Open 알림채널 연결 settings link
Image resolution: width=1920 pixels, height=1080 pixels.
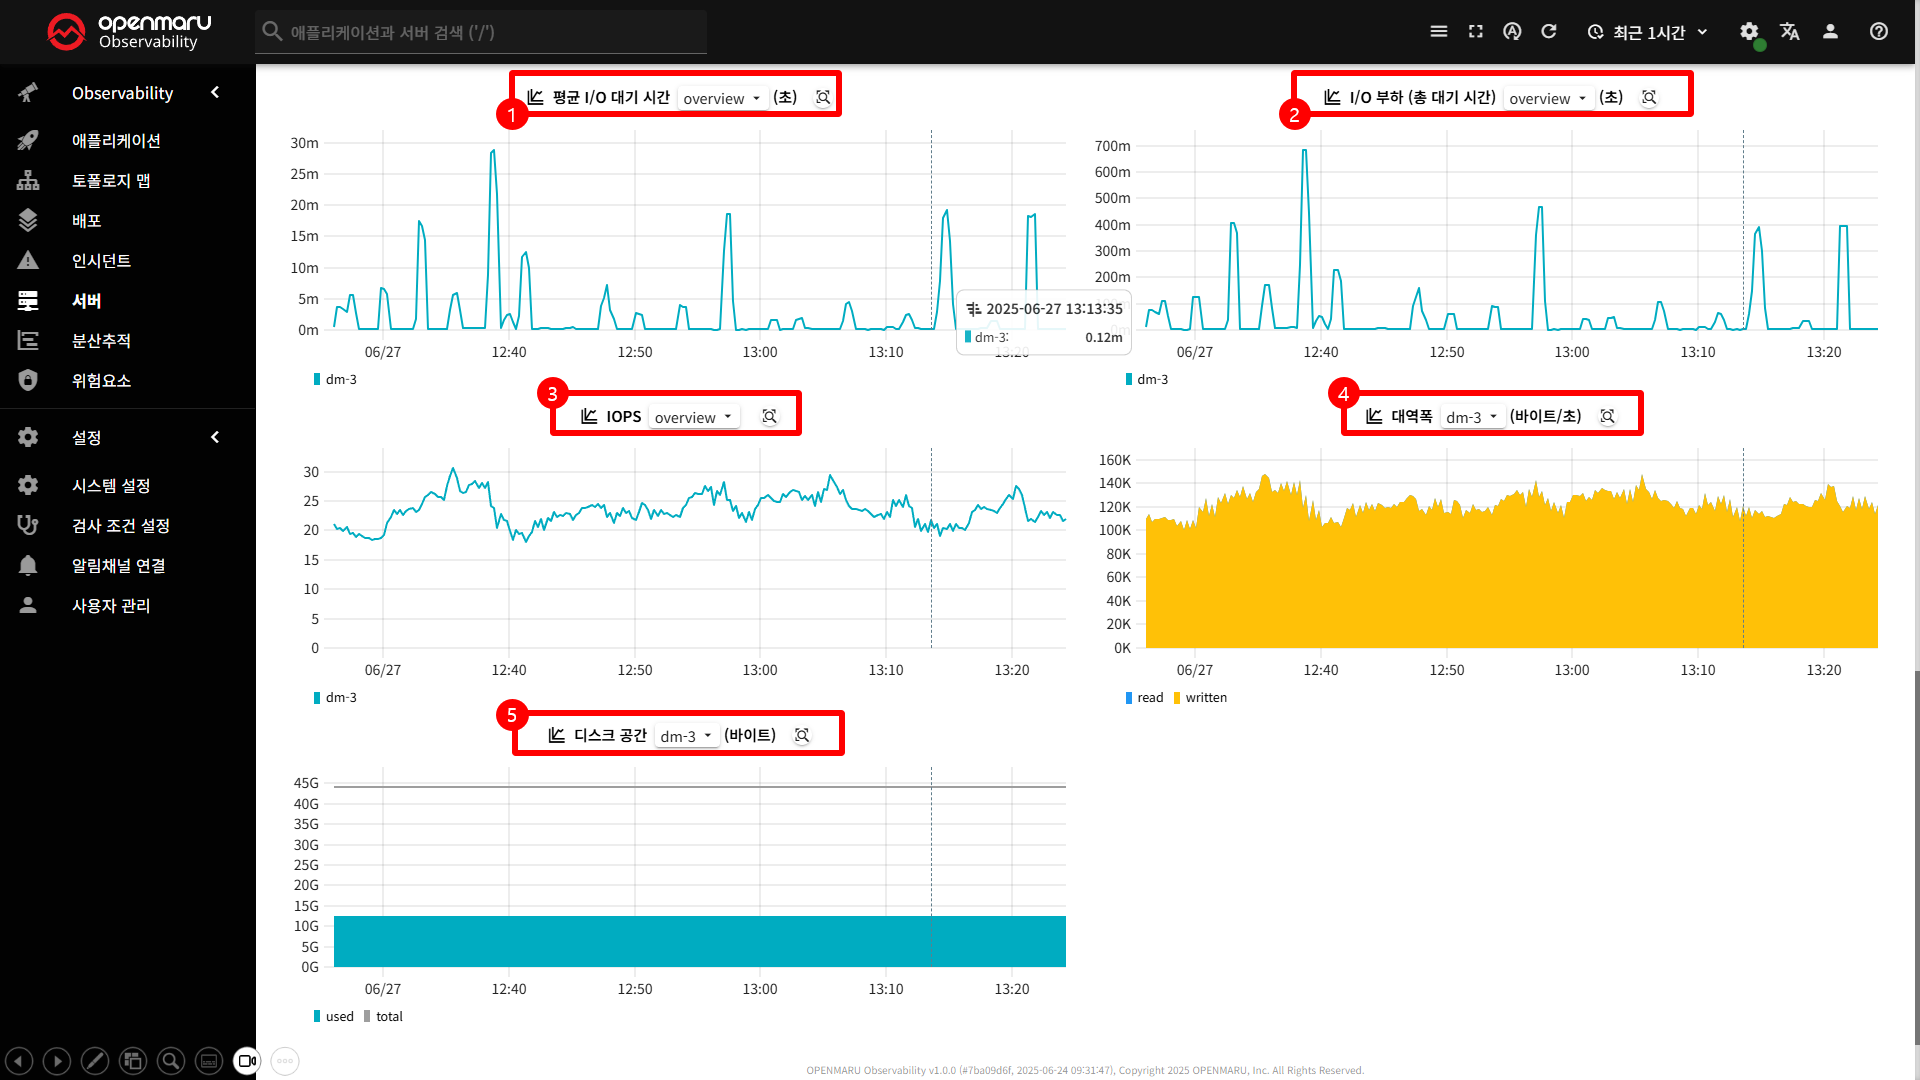click(118, 566)
